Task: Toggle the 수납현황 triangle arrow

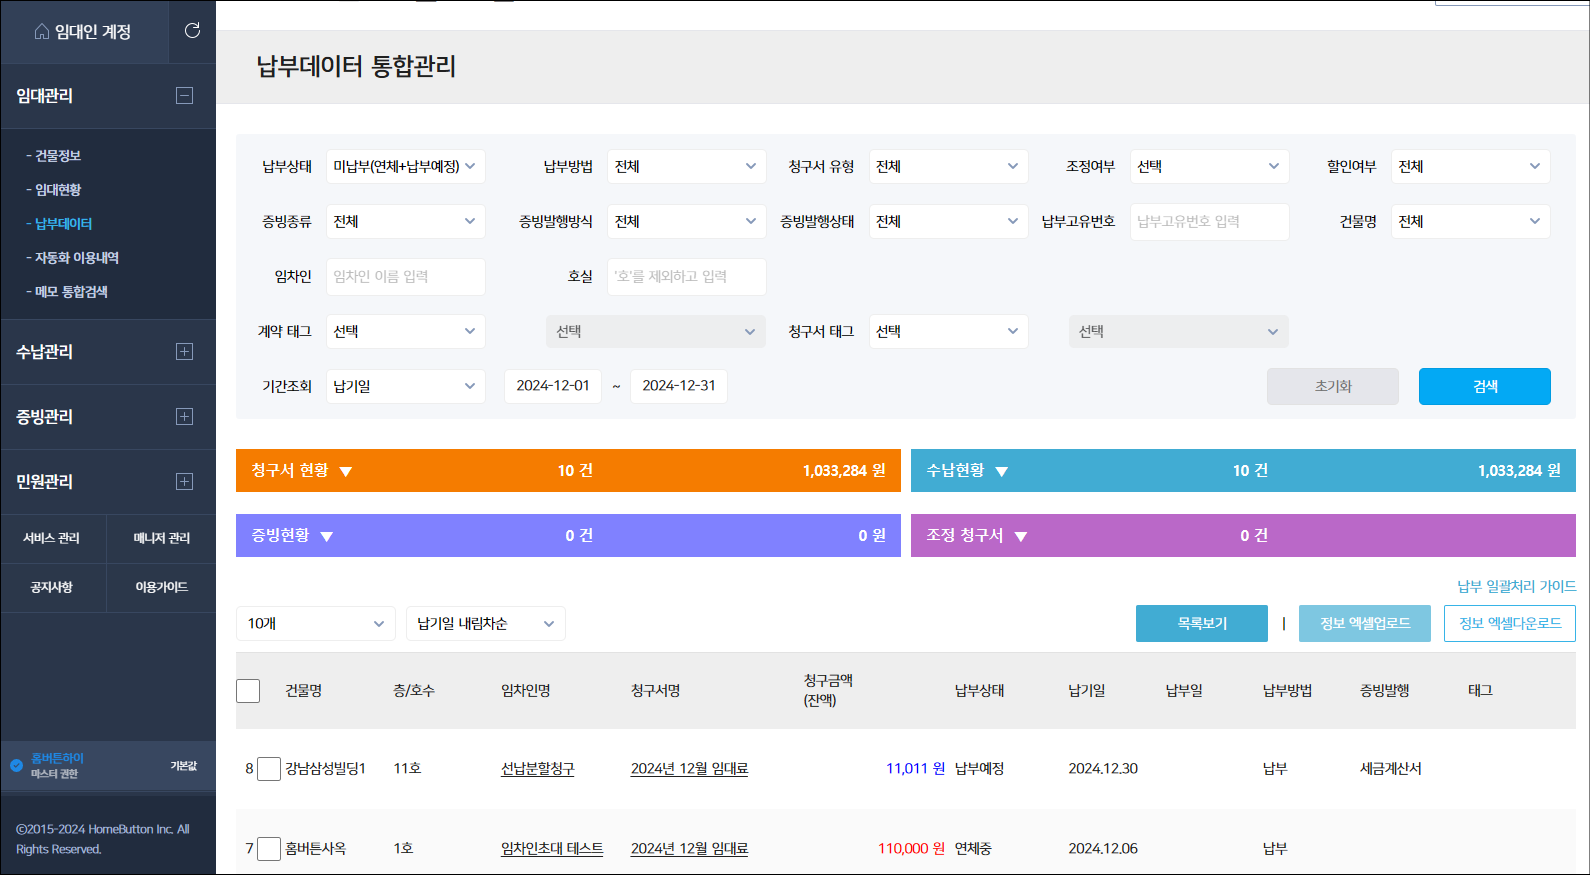Action: point(1001,472)
